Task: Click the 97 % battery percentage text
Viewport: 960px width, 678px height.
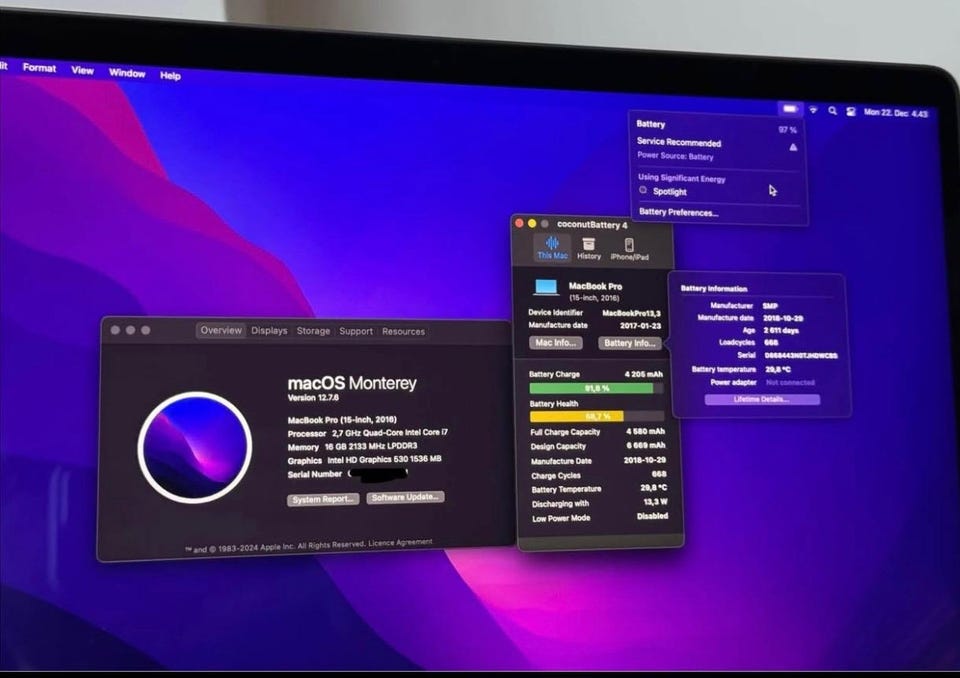Action: [787, 130]
